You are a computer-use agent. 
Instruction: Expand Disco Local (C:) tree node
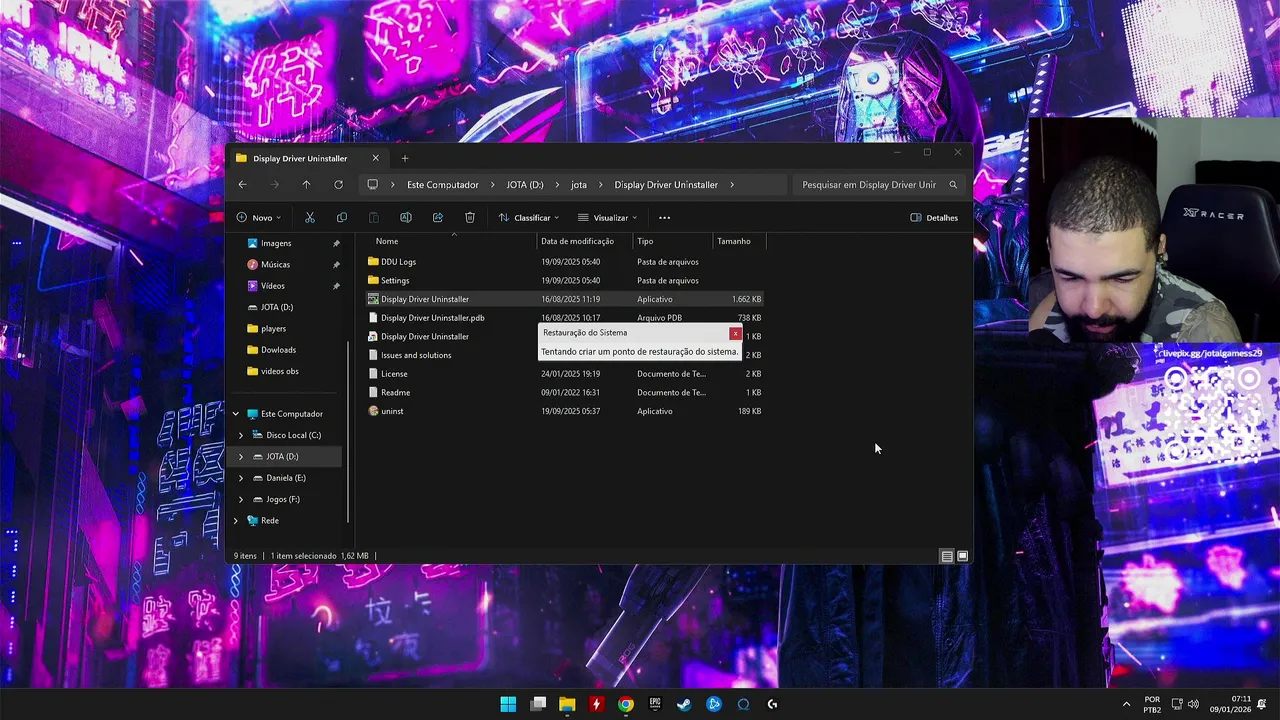tap(240, 435)
